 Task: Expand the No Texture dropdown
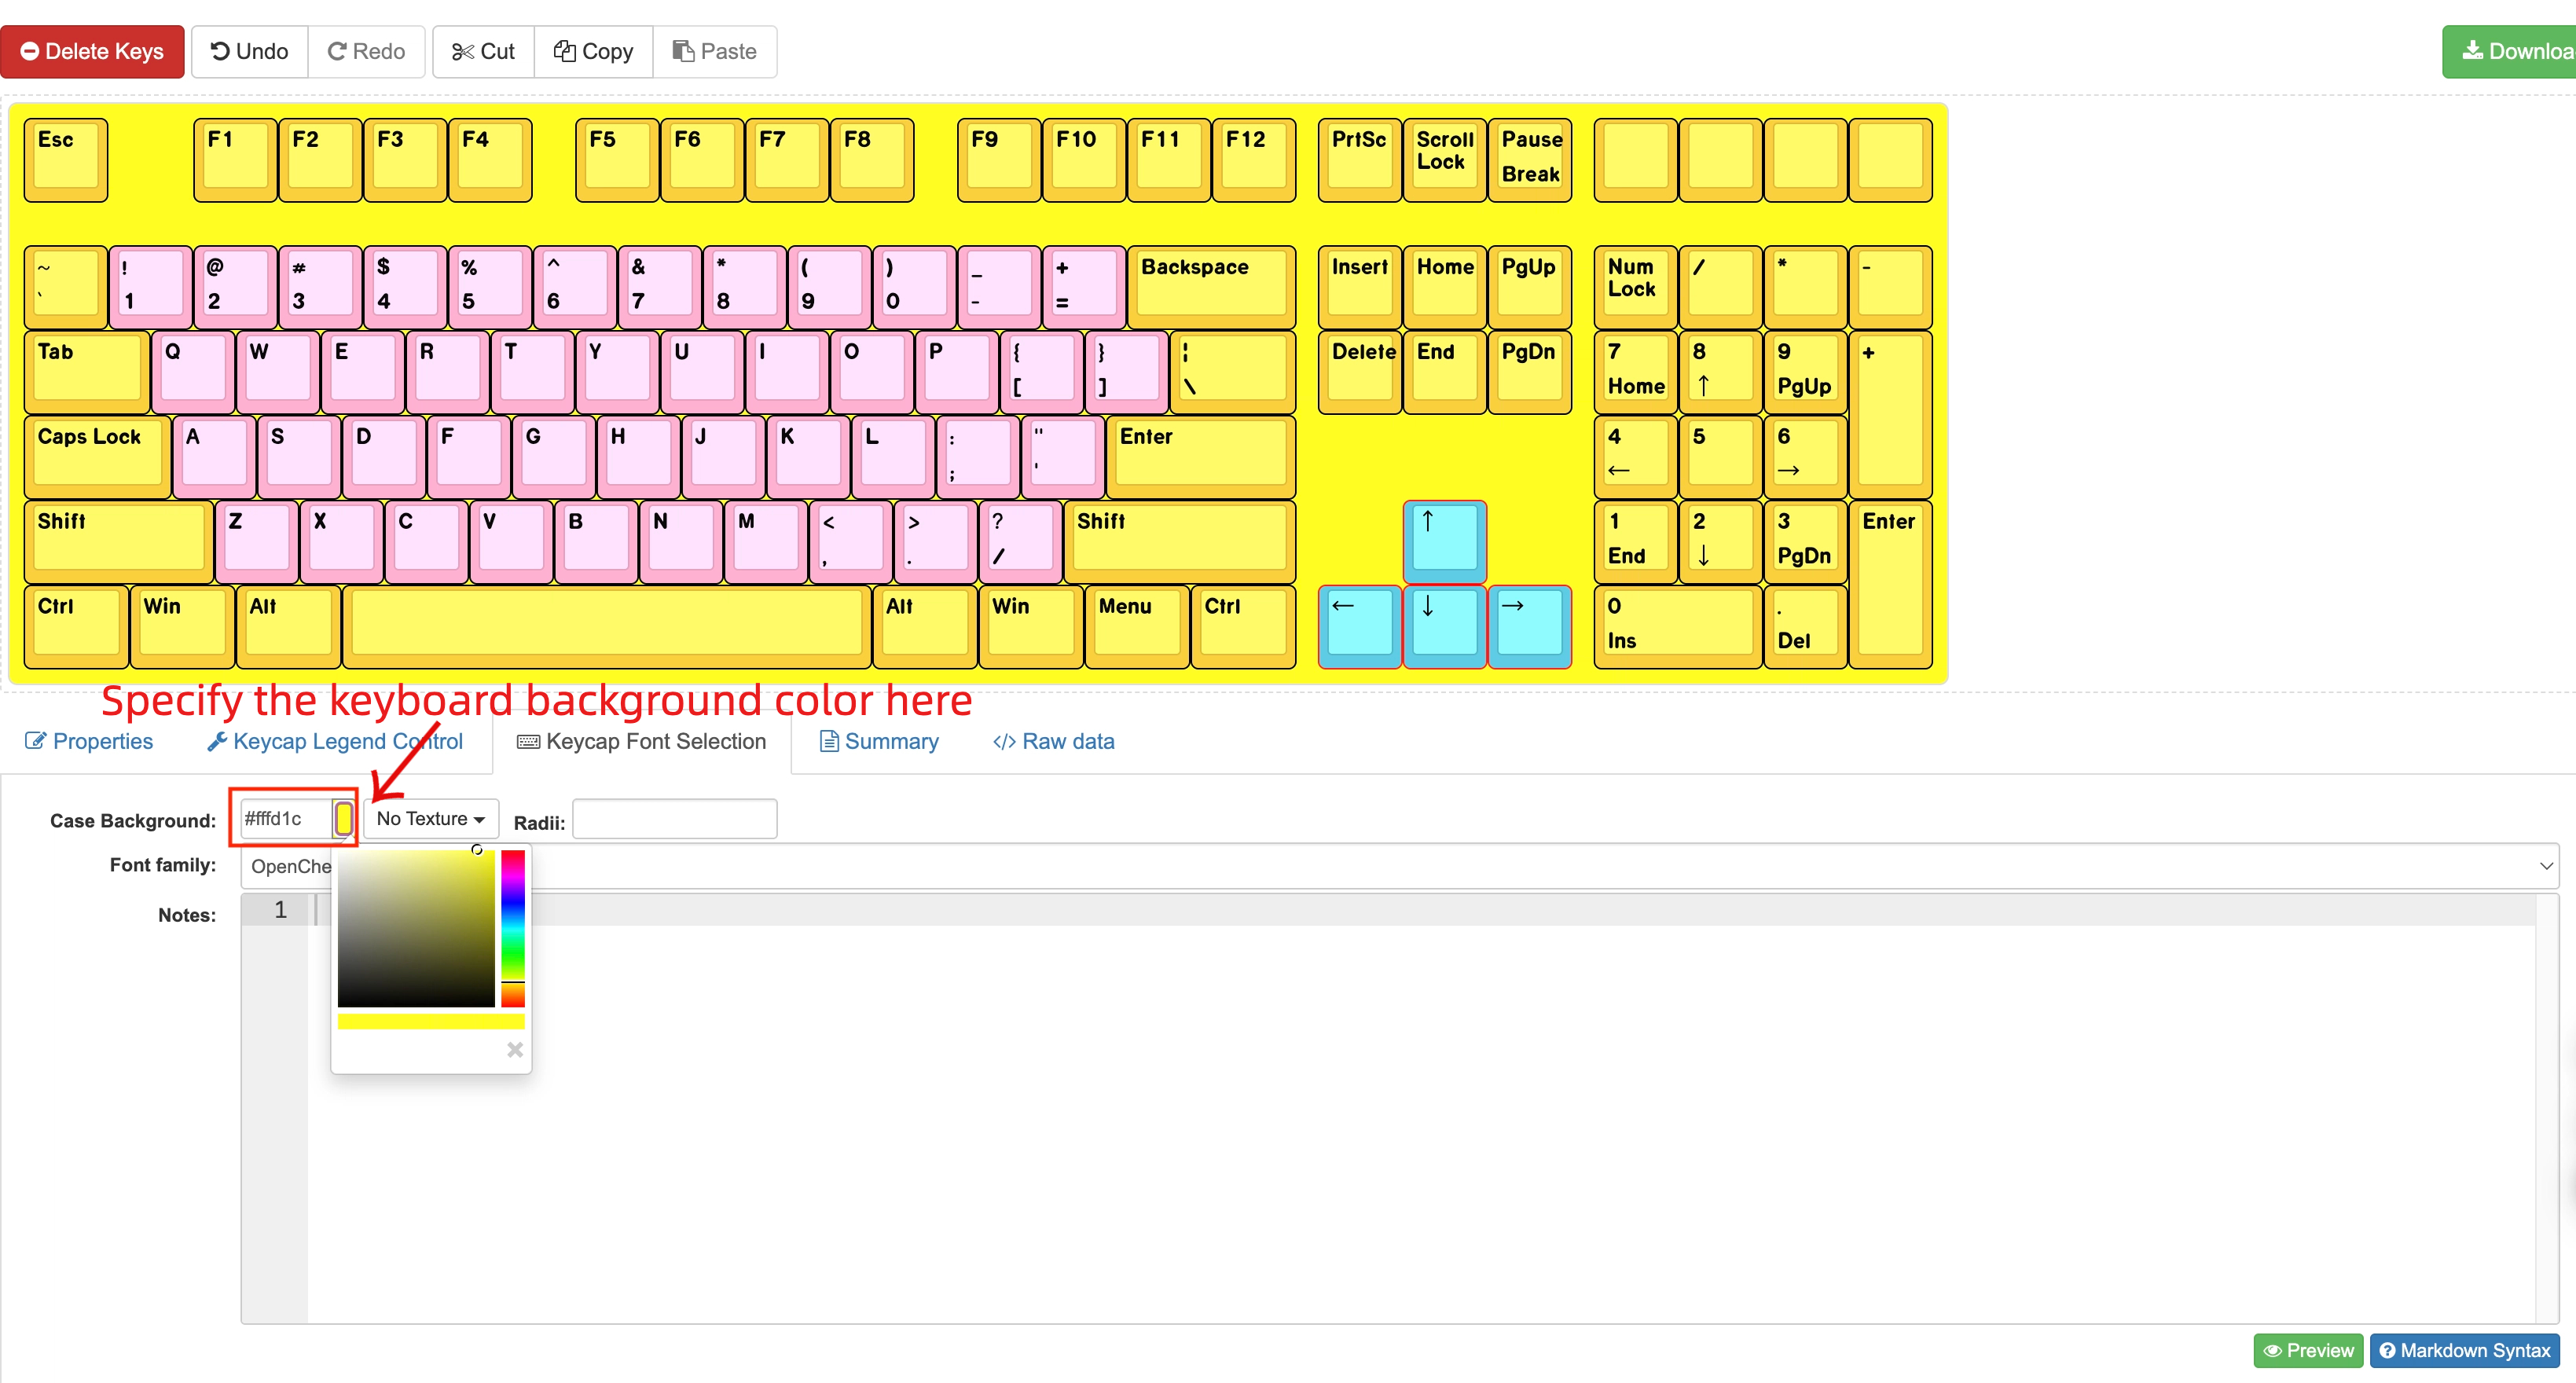[x=431, y=818]
